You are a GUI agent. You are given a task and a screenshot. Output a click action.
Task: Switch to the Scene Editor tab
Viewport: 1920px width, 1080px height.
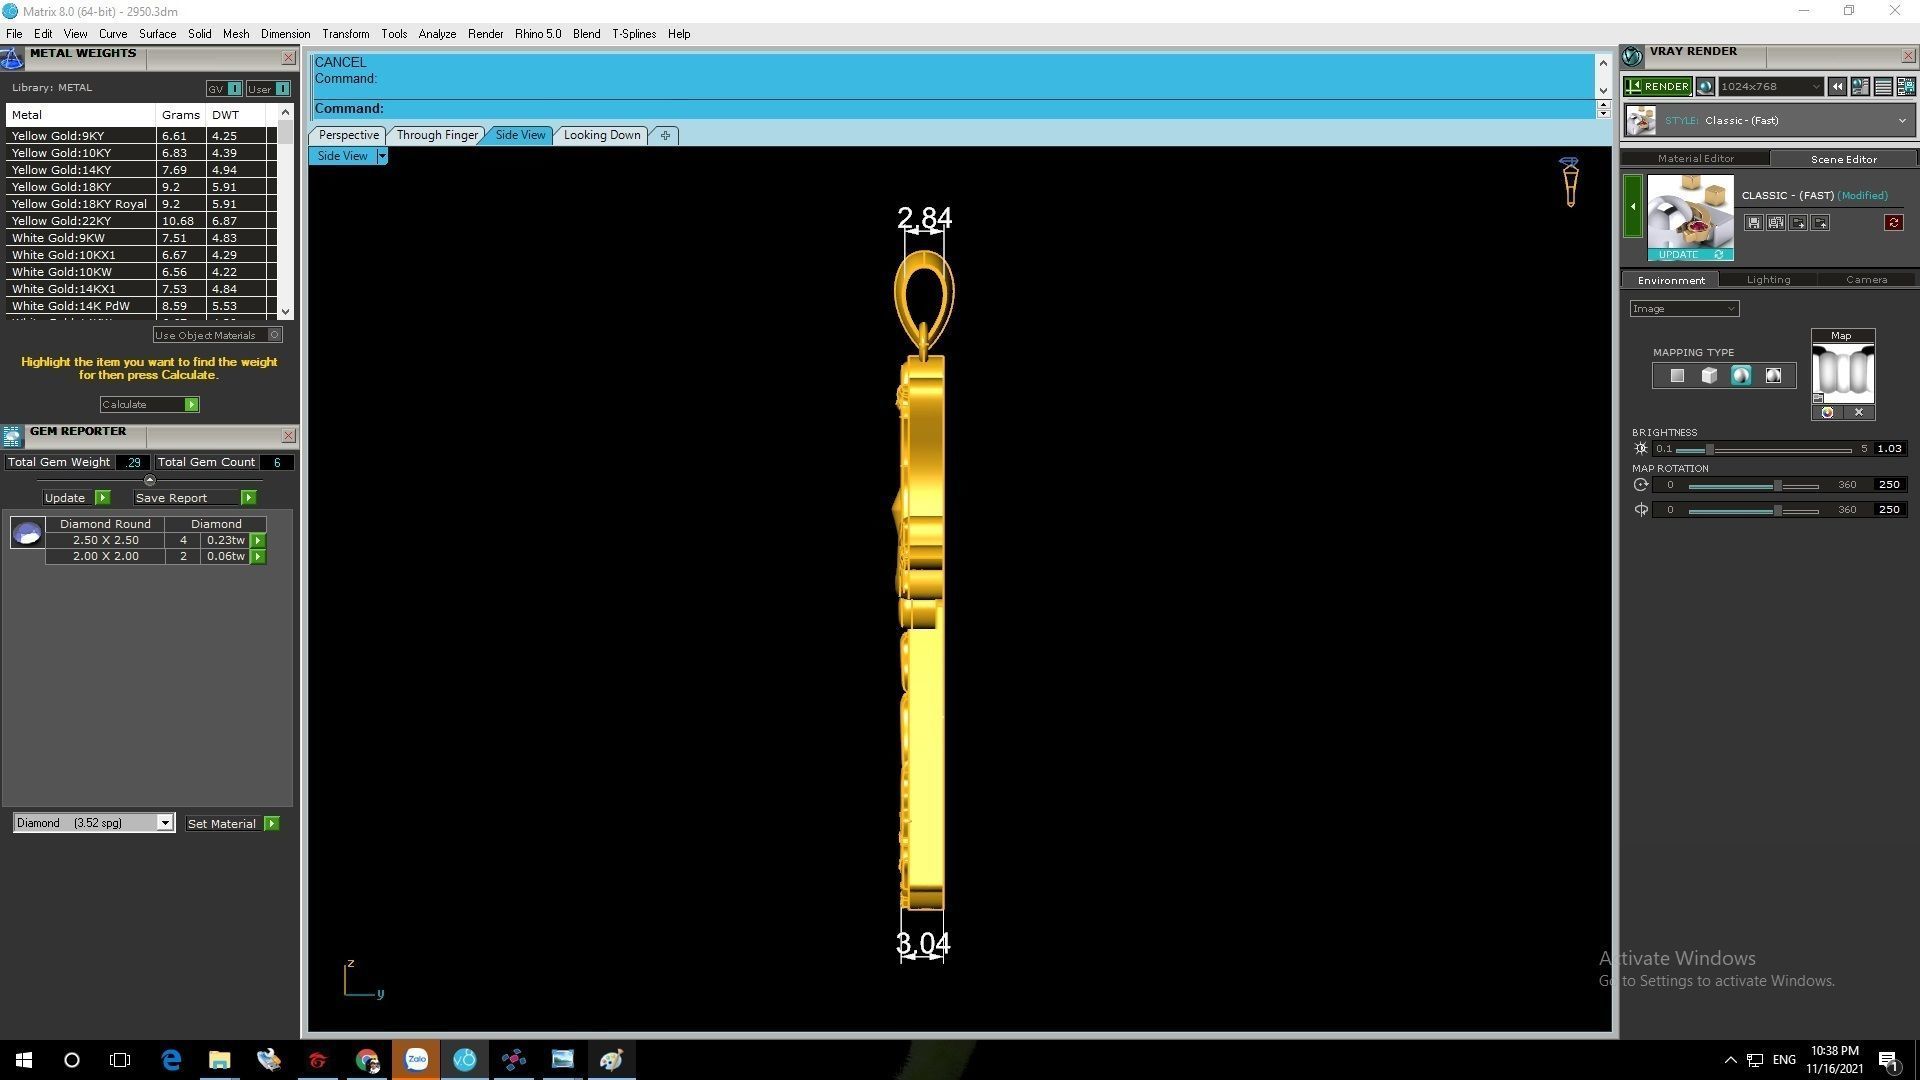(1843, 159)
